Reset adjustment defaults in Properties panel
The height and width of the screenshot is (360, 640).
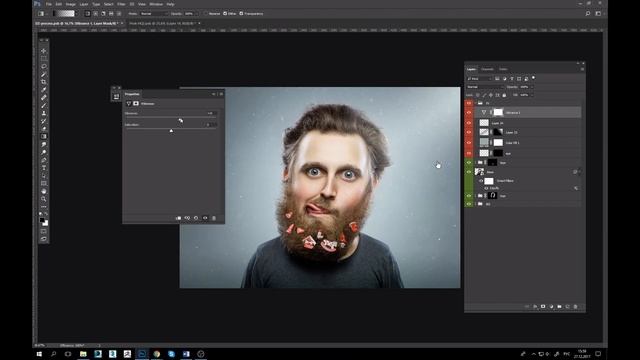click(196, 218)
